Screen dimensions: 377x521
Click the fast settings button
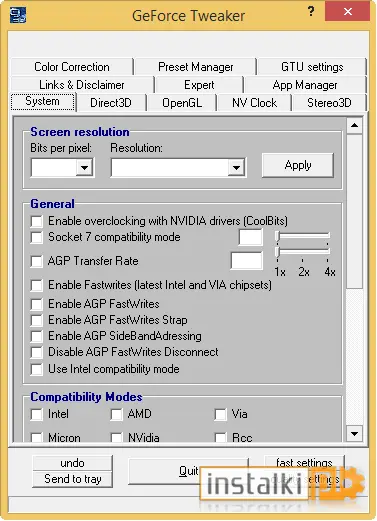pyautogui.click(x=304, y=463)
